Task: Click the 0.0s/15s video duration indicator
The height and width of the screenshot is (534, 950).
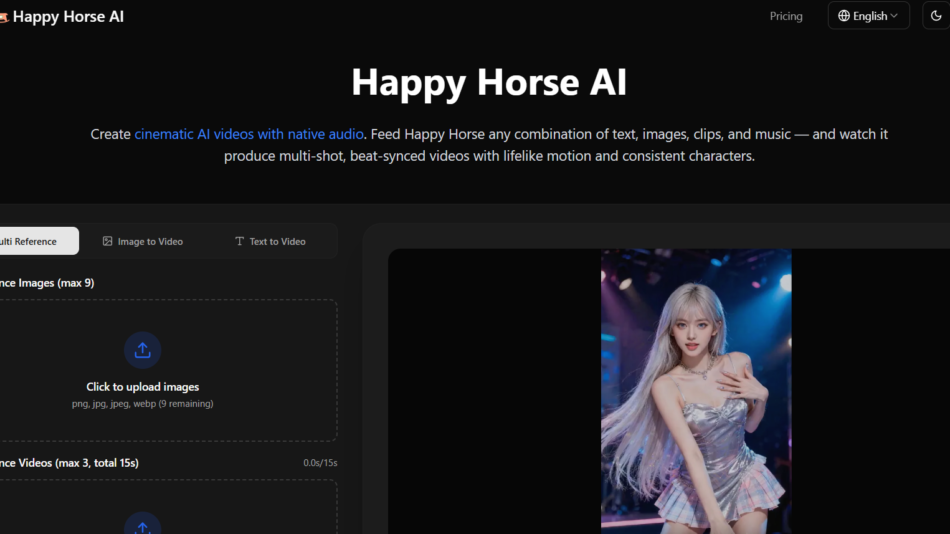Action: pyautogui.click(x=320, y=463)
